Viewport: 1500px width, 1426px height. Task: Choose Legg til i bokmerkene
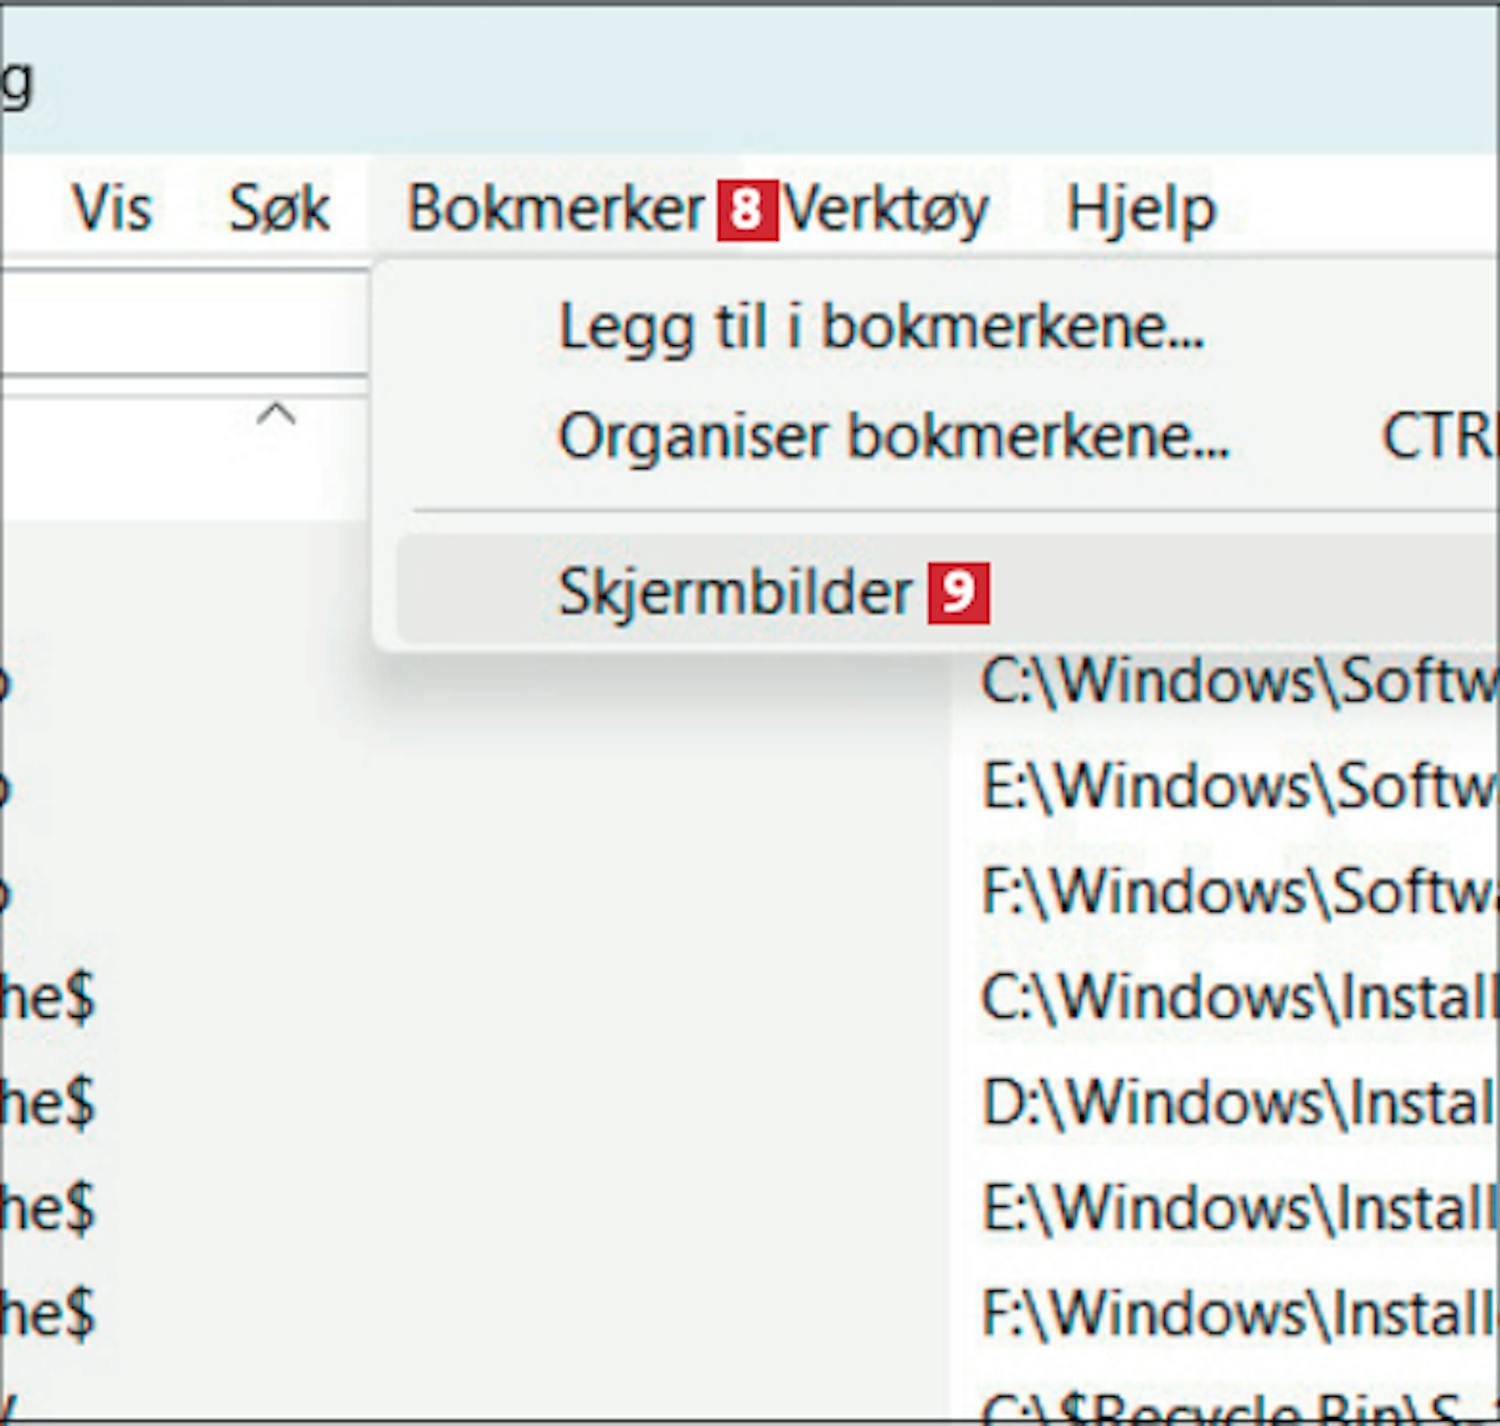881,327
